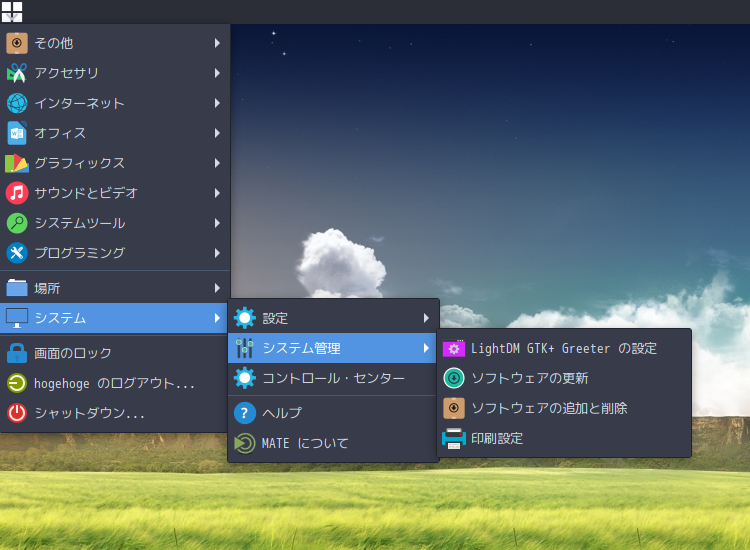Screen dimensions: 750x550
Task: Expand the その他 submenu arrow
Action: 217,43
